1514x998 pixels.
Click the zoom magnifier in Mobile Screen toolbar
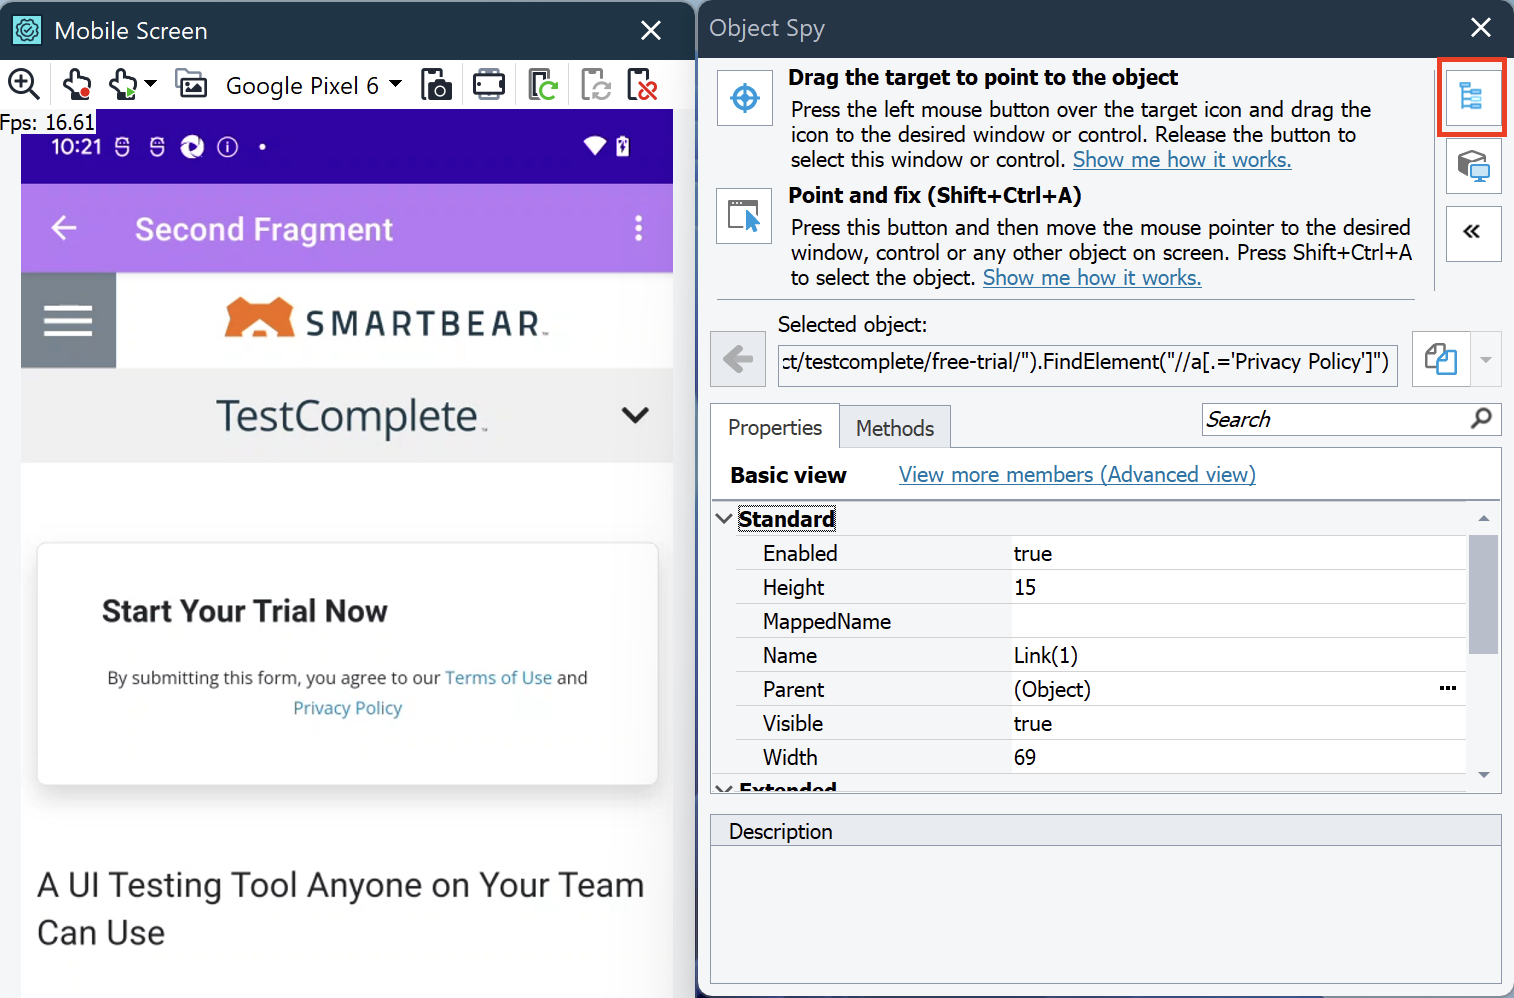pyautogui.click(x=23, y=85)
